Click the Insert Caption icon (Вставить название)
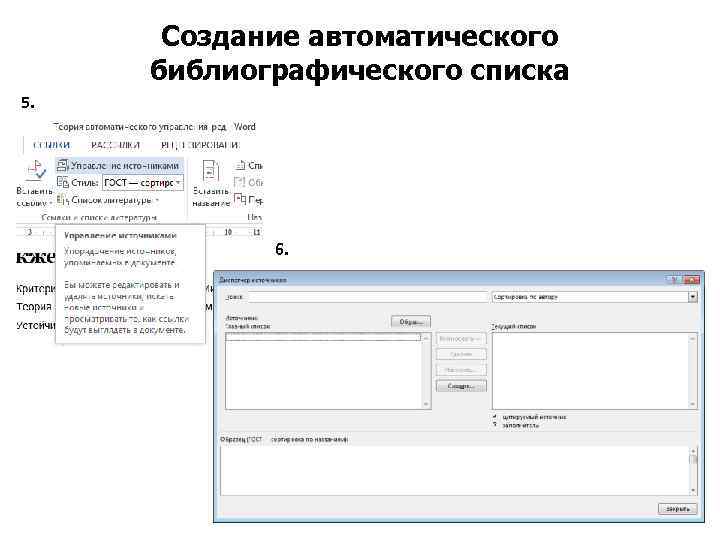The image size is (720, 540). coord(210,172)
